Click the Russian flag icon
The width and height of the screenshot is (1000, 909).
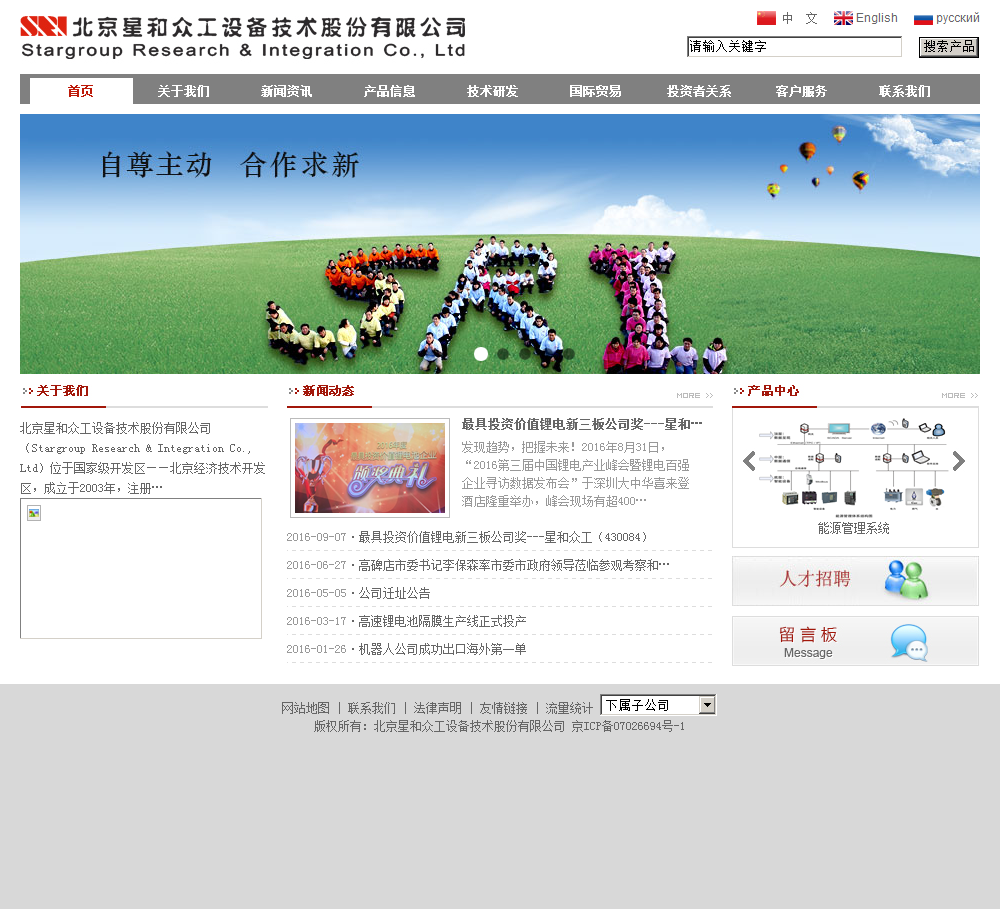(923, 18)
